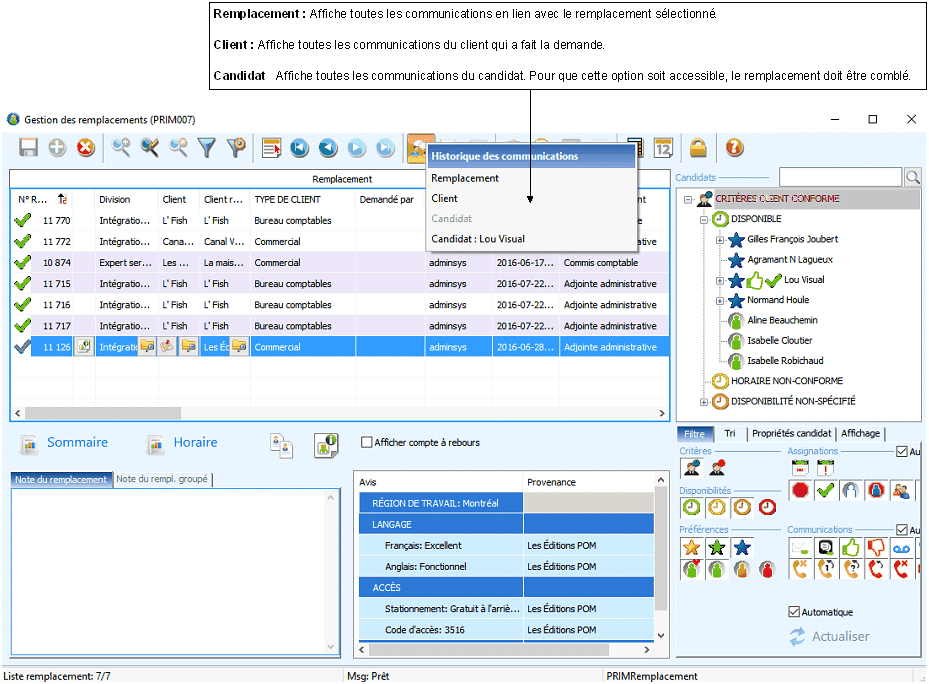Click the Actualiser button
Screen dimensions: 929x684
(829, 636)
